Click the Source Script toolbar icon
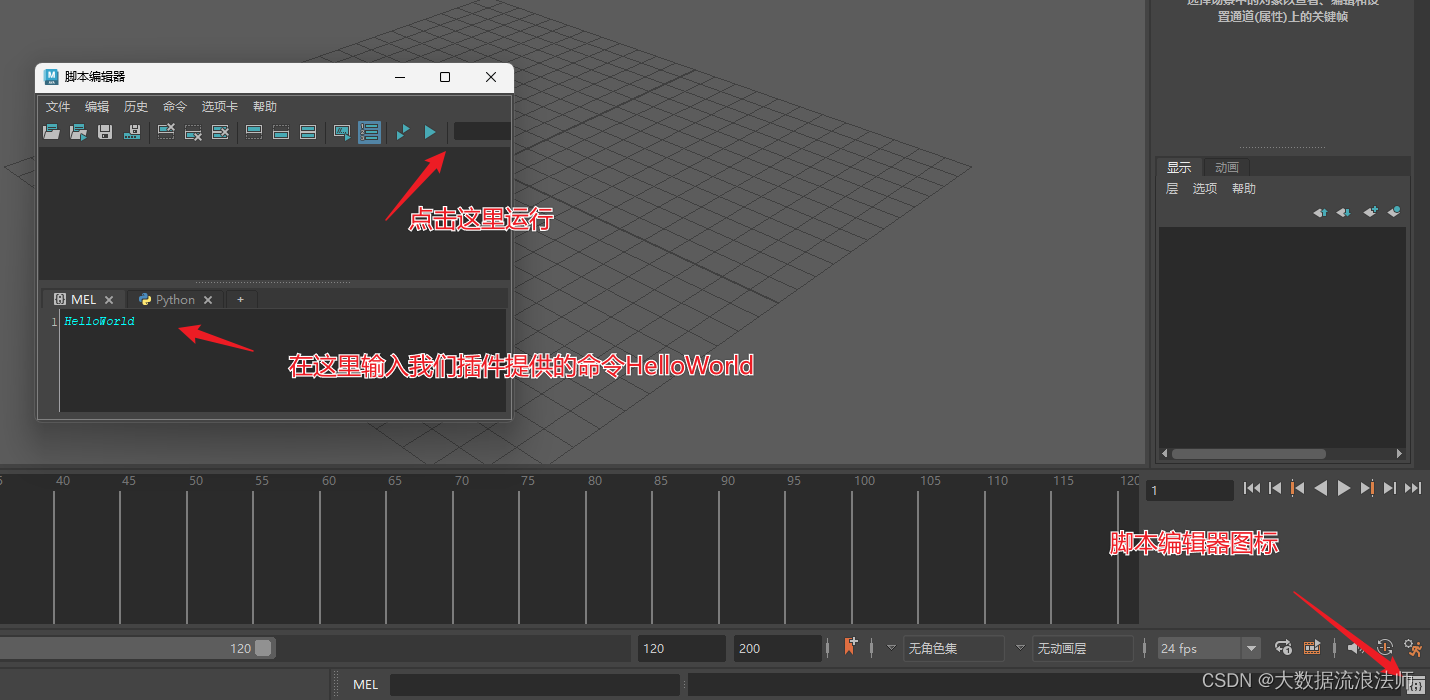The width and height of the screenshot is (1430, 700). click(78, 132)
